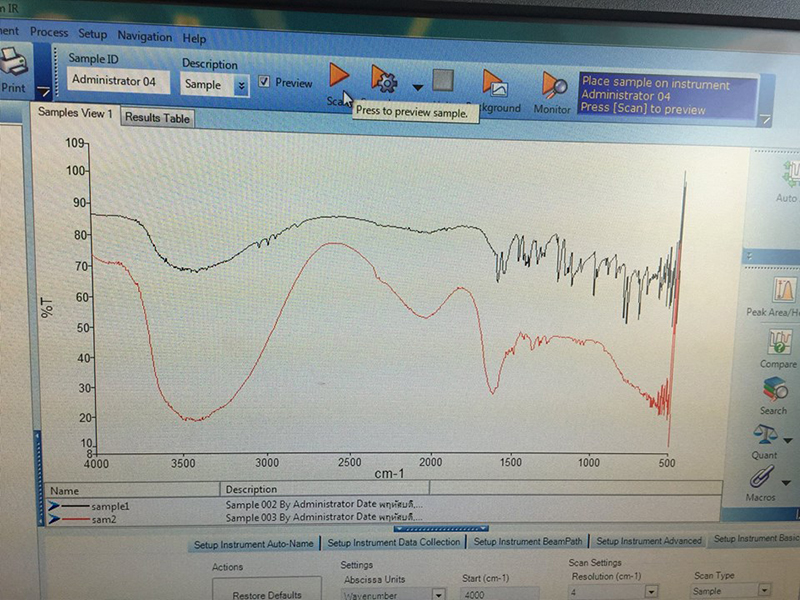
Task: Open the scan settings gear icon
Action: tap(383, 79)
